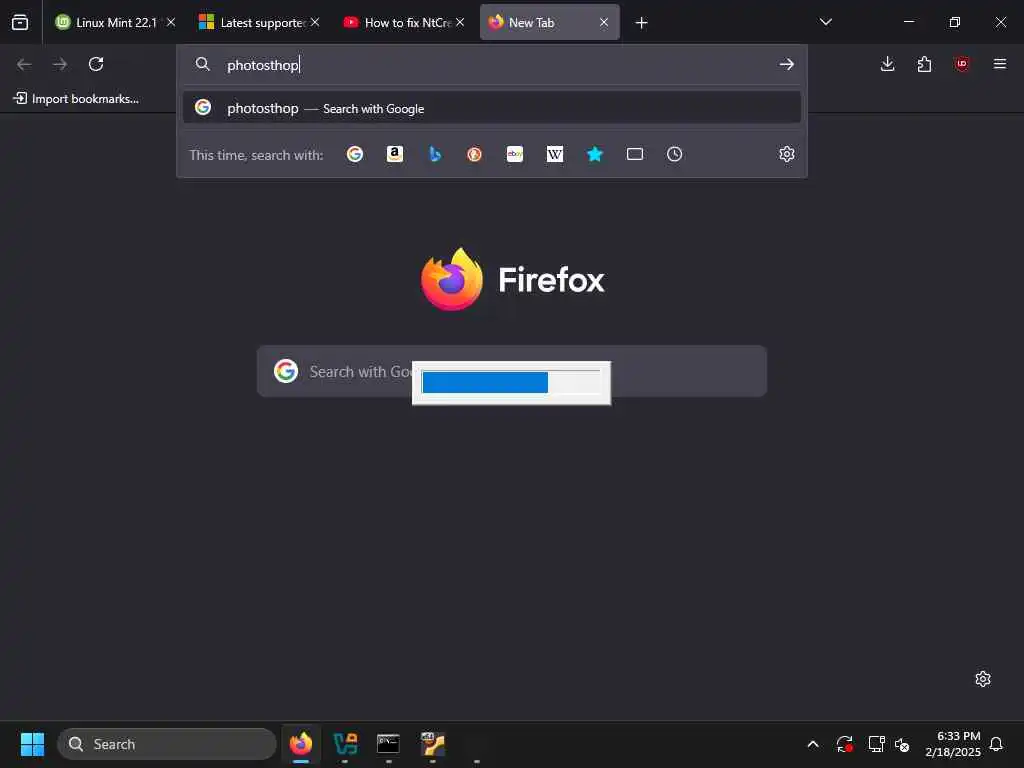Search open tabs icon
The height and width of the screenshot is (768, 1024).
point(635,154)
